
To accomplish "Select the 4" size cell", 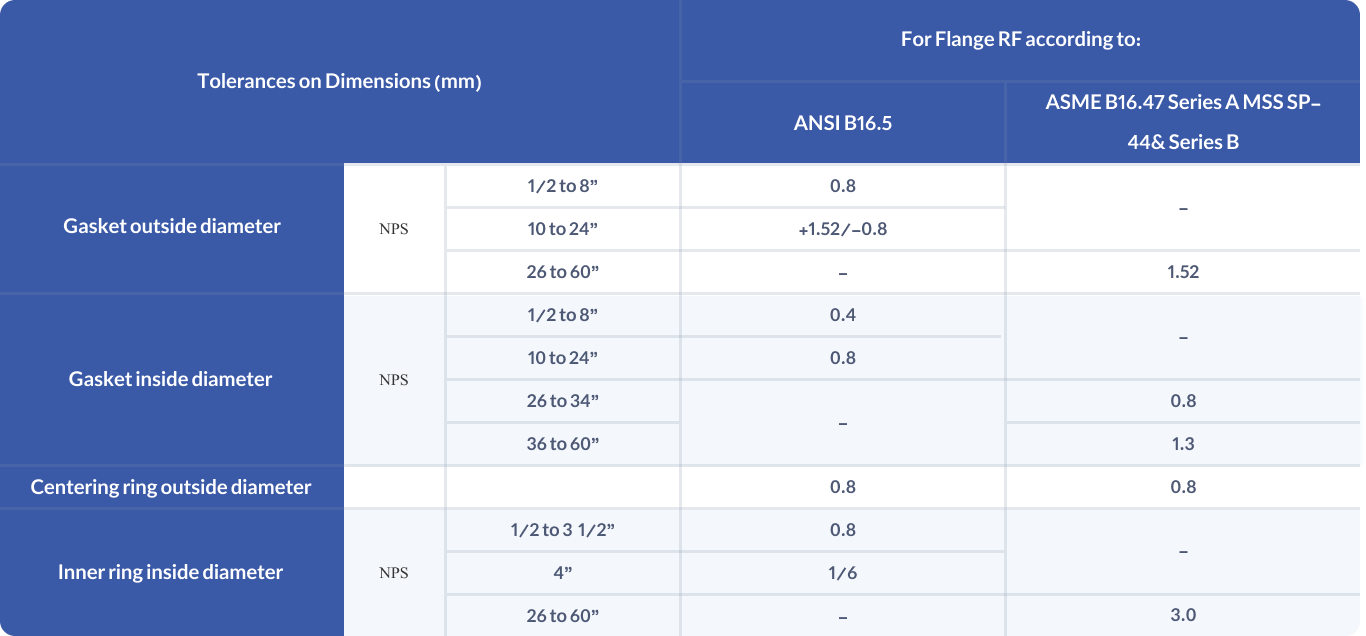I will [562, 573].
